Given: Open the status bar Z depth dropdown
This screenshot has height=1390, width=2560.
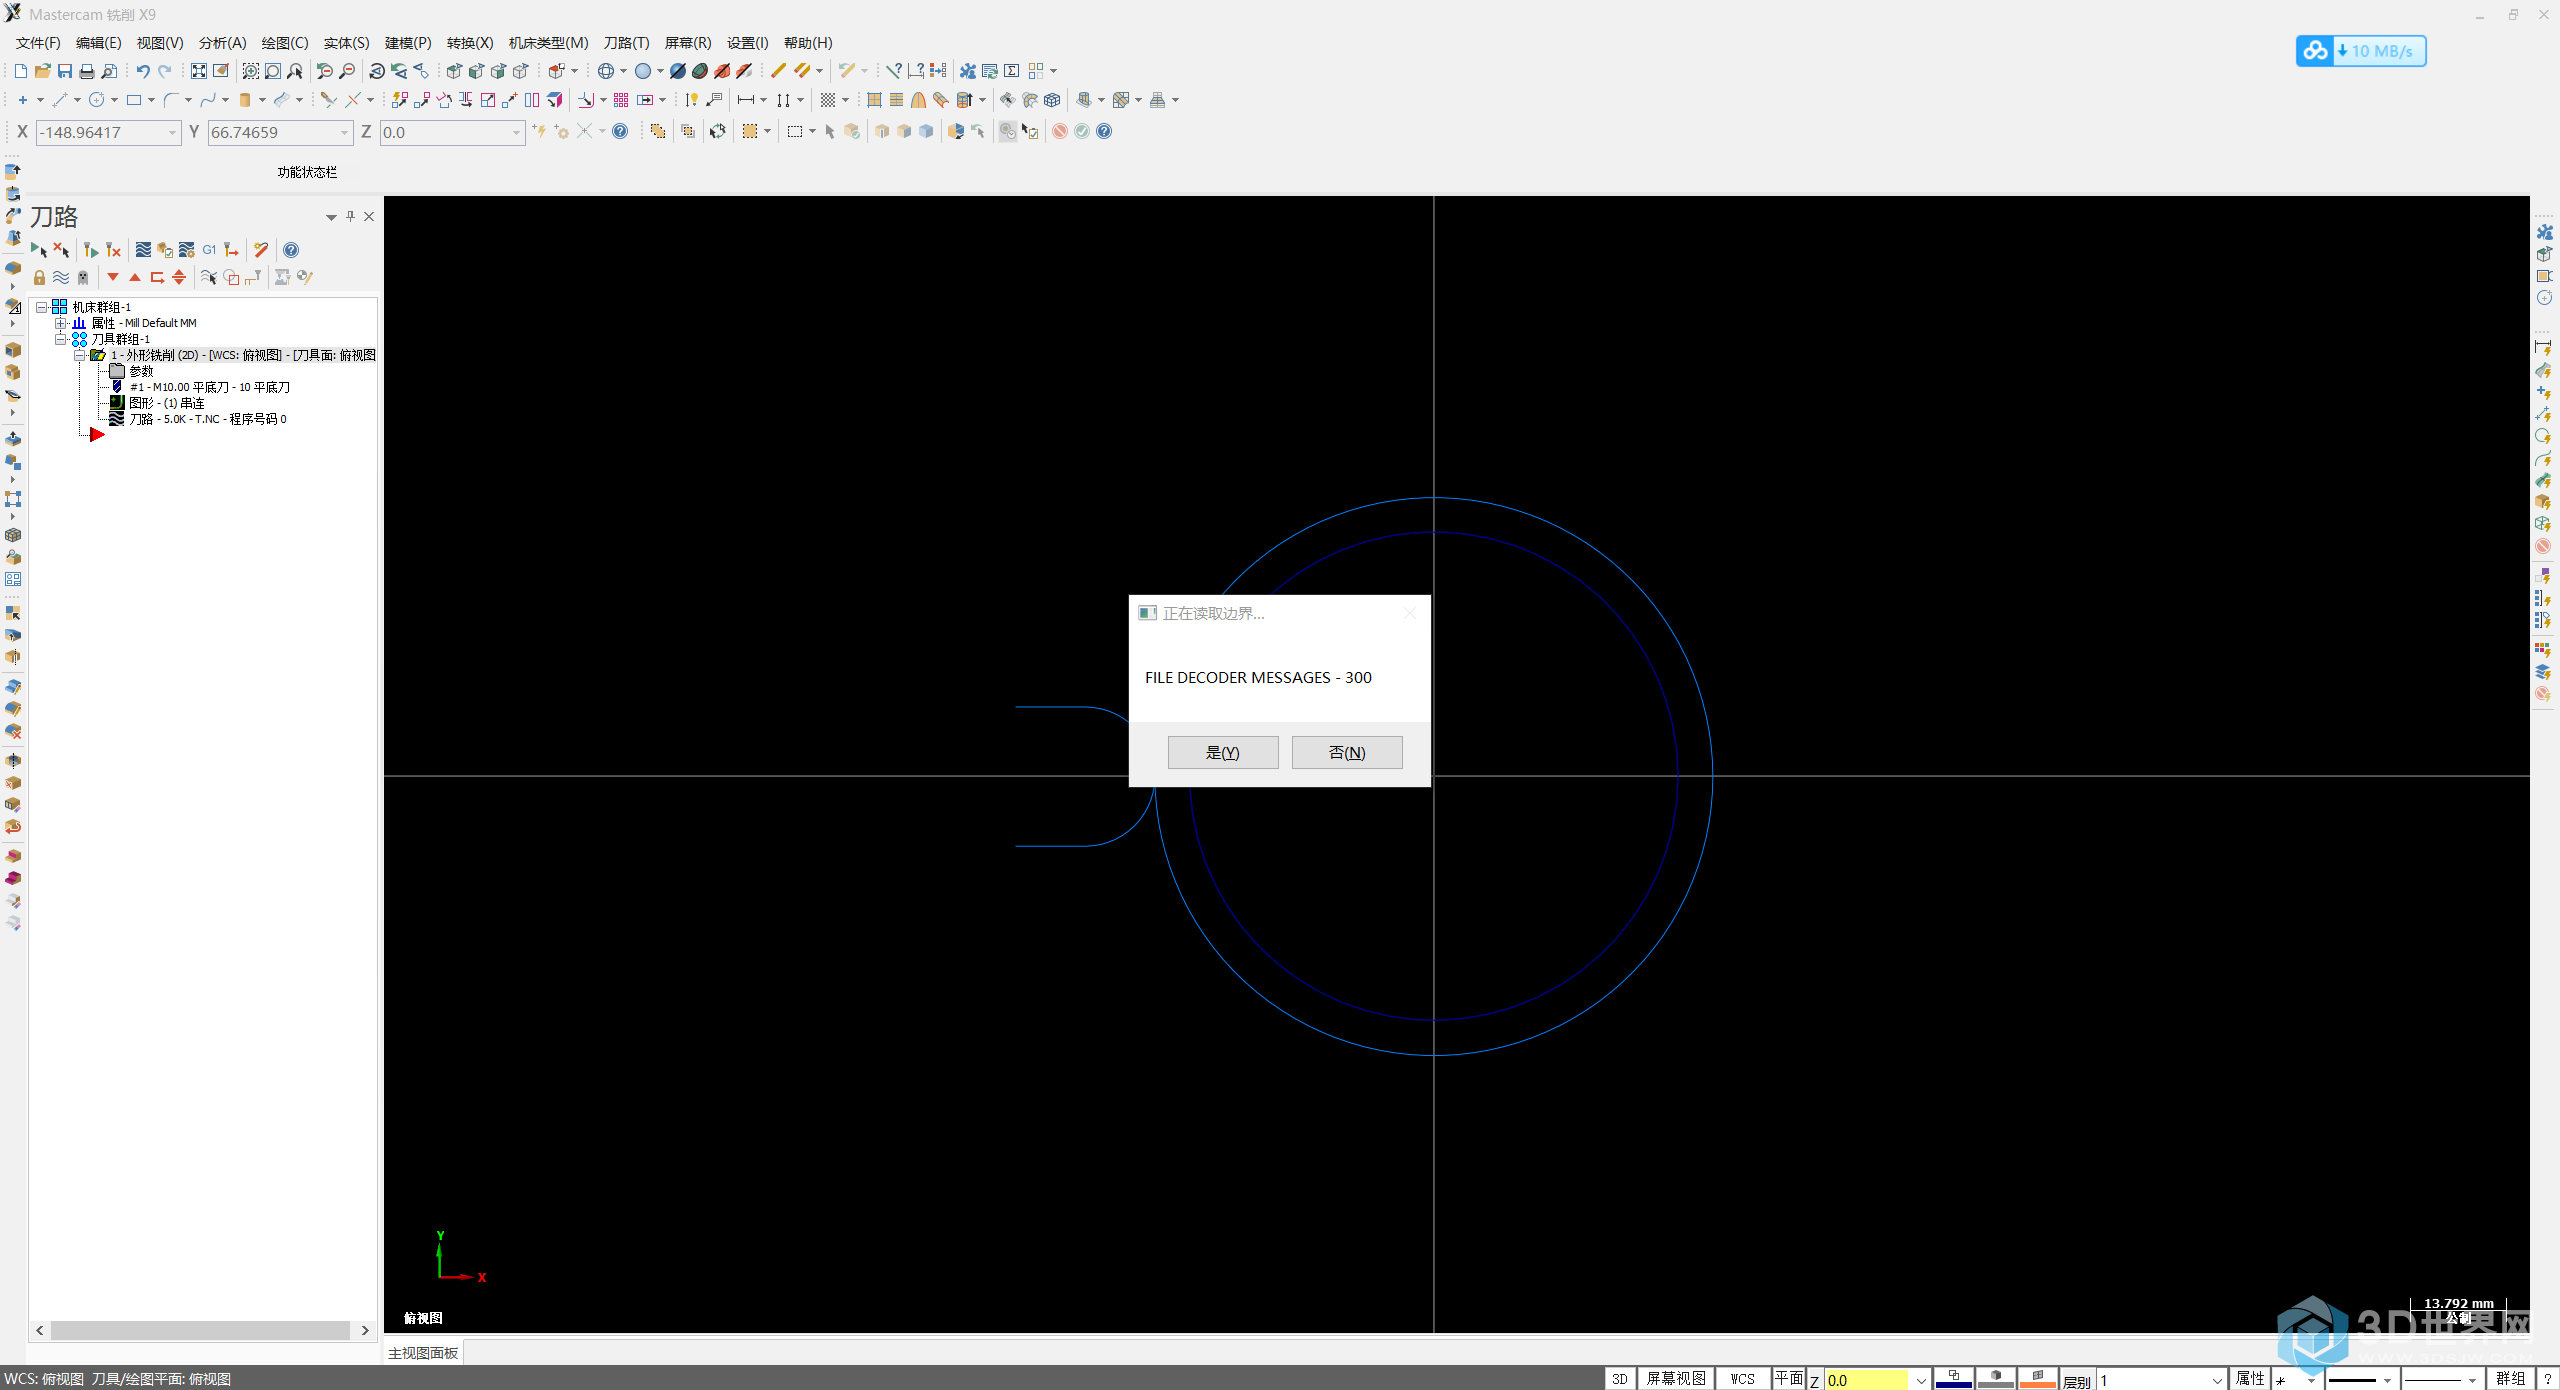Looking at the screenshot, I should click(1921, 1380).
